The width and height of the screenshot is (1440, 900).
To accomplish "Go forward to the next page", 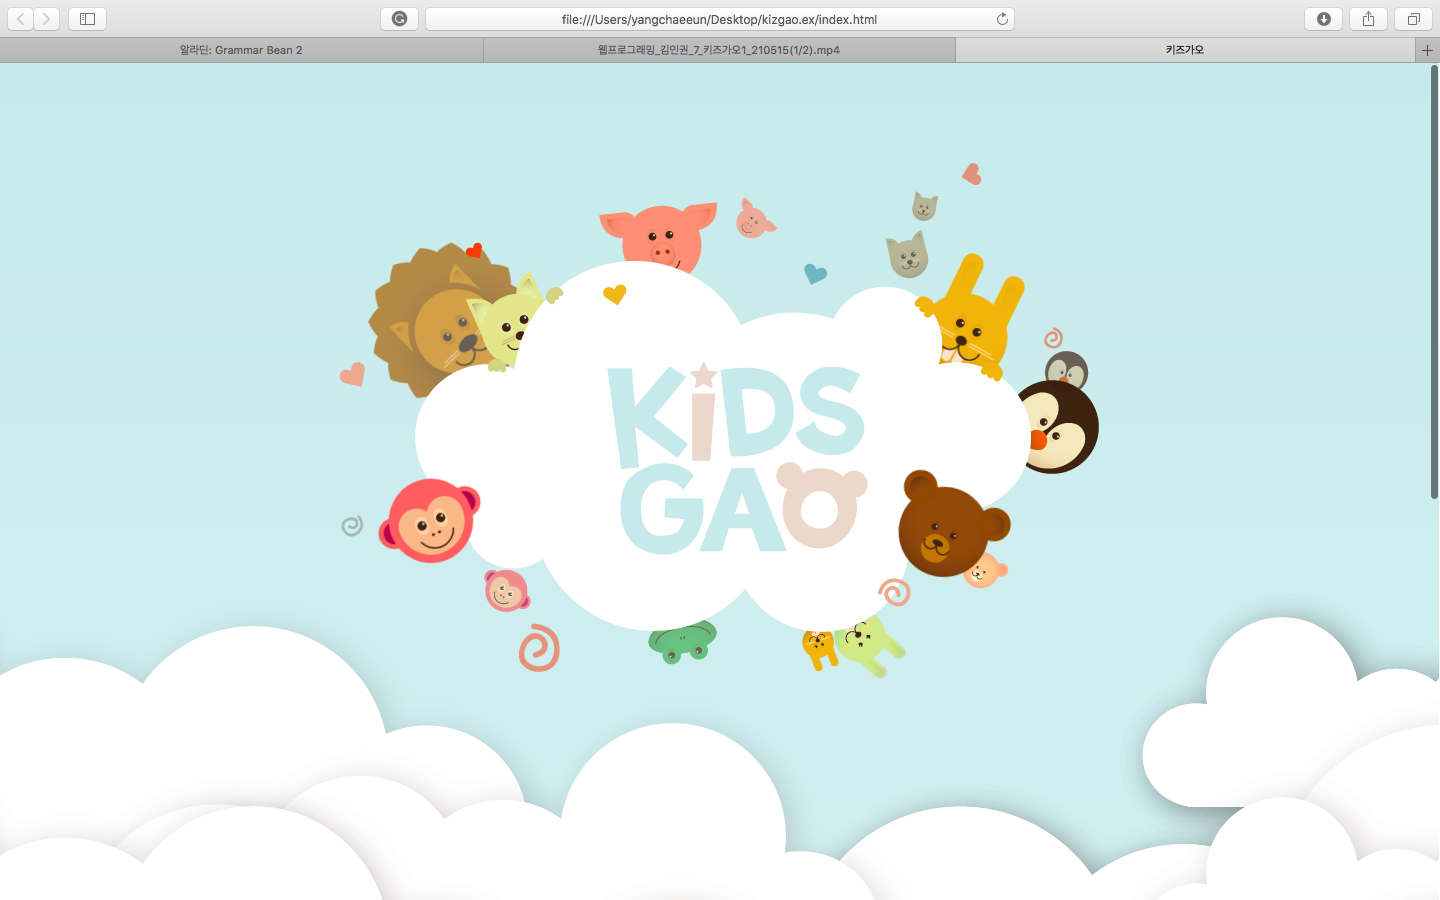I will click(47, 19).
